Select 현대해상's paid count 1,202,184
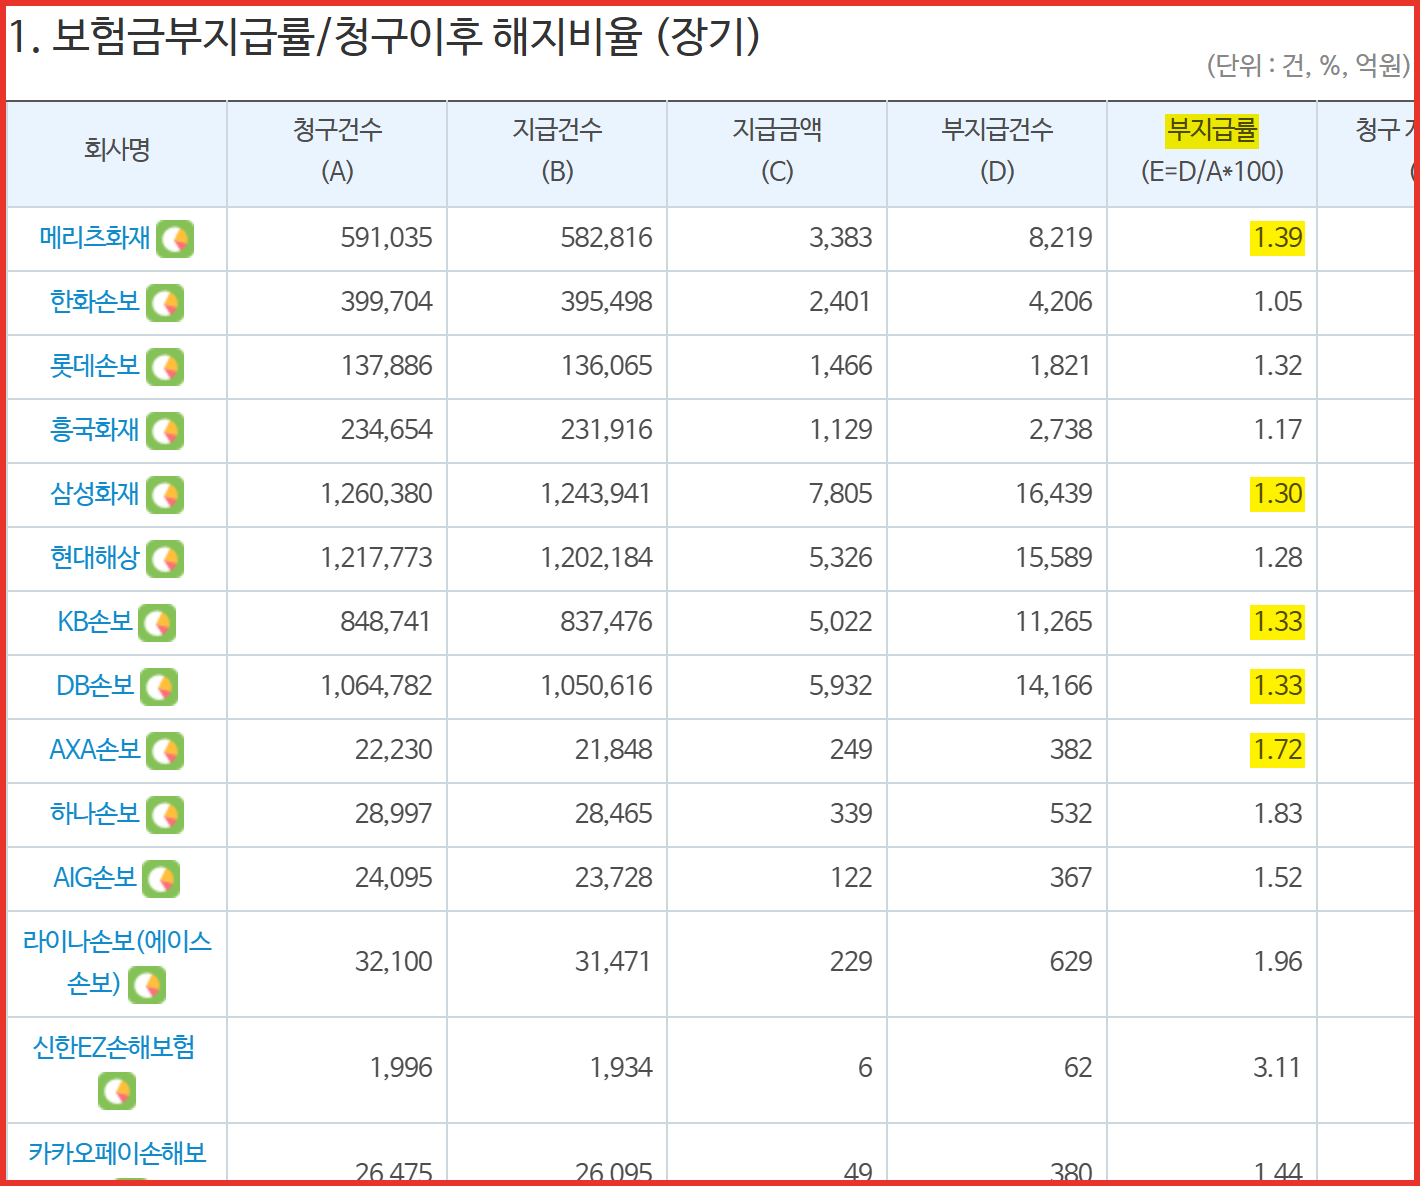The width and height of the screenshot is (1420, 1186). pos(596,558)
